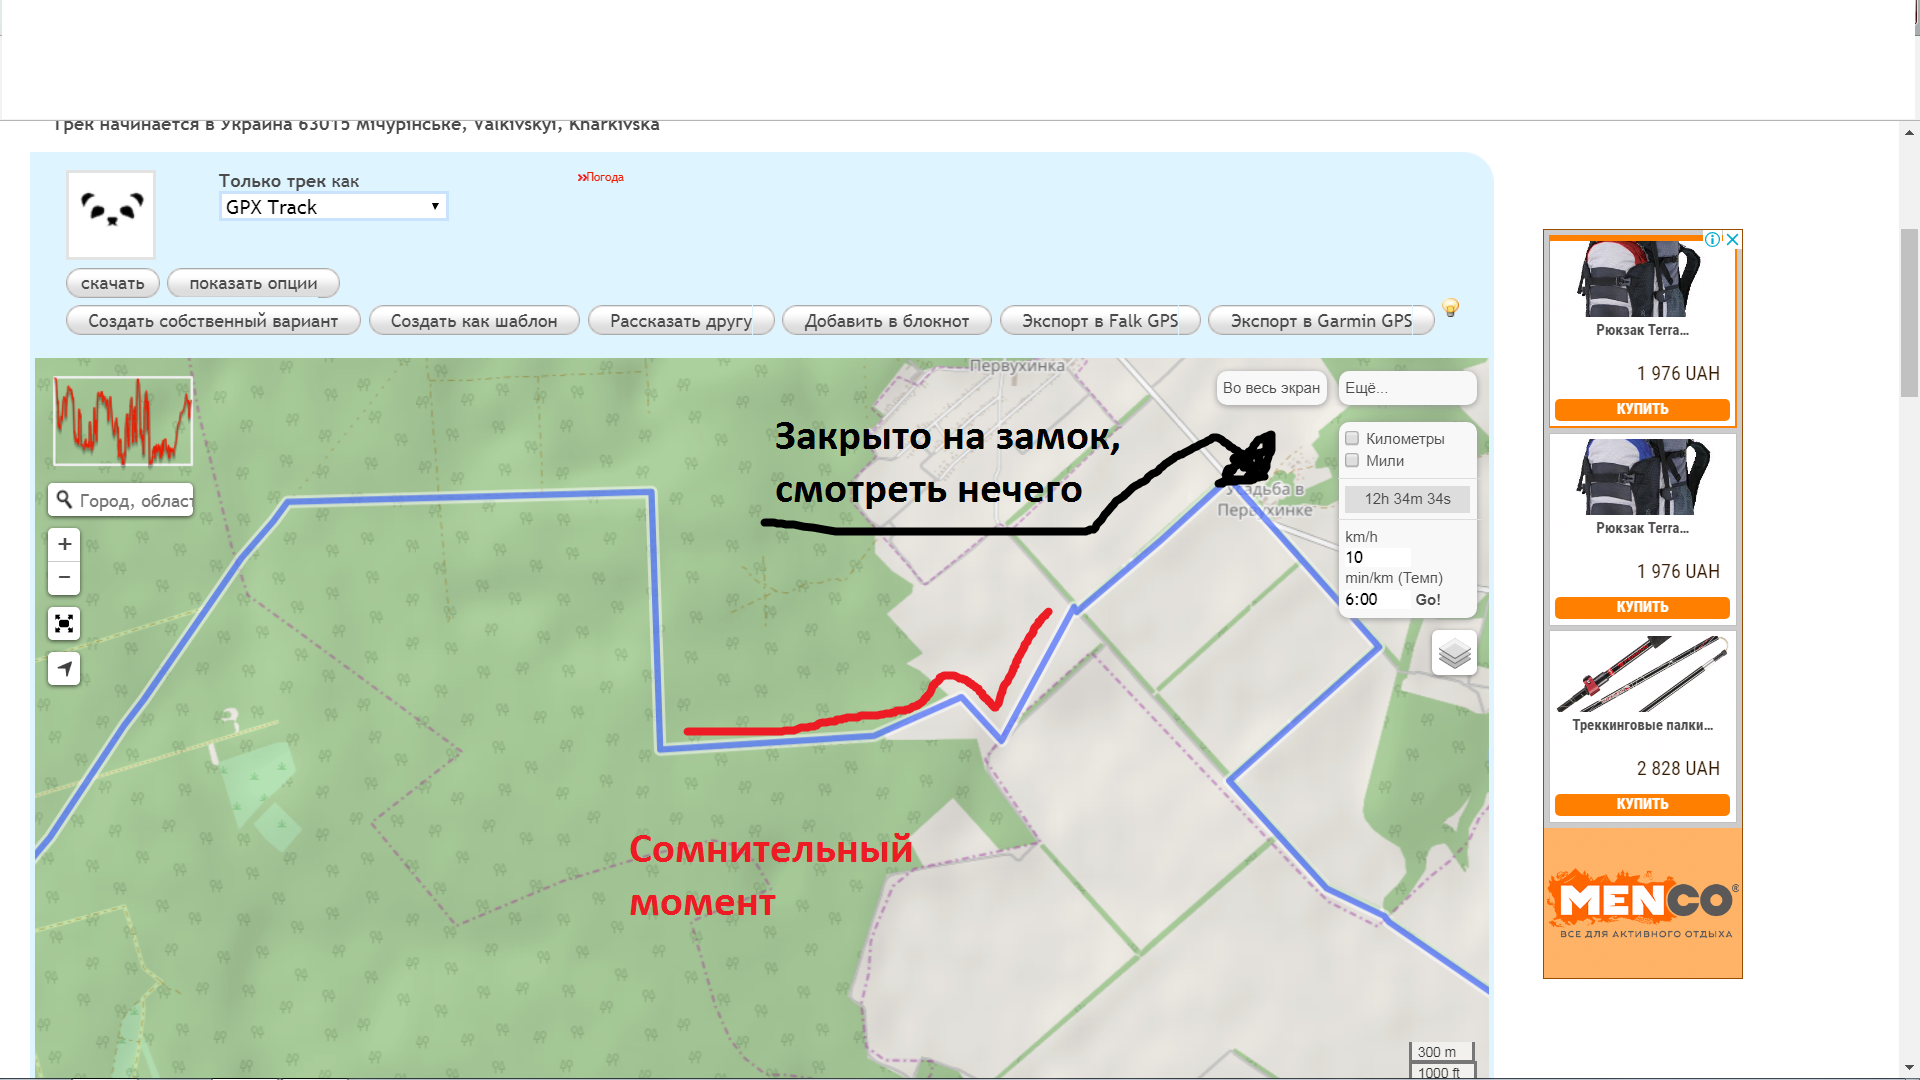Zoom out the map with minus button
Screen dimensions: 1920x1080
click(x=64, y=578)
